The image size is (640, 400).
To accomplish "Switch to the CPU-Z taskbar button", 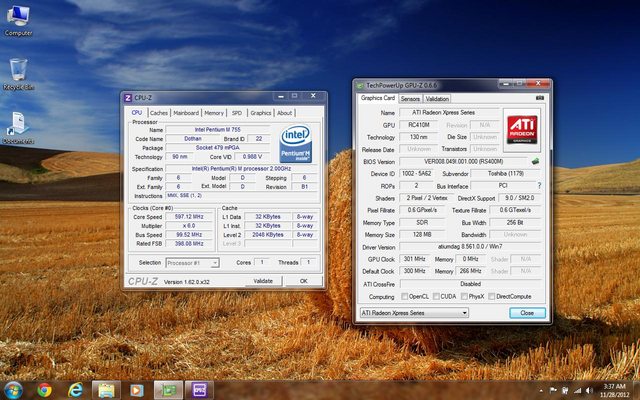I will 199,390.
